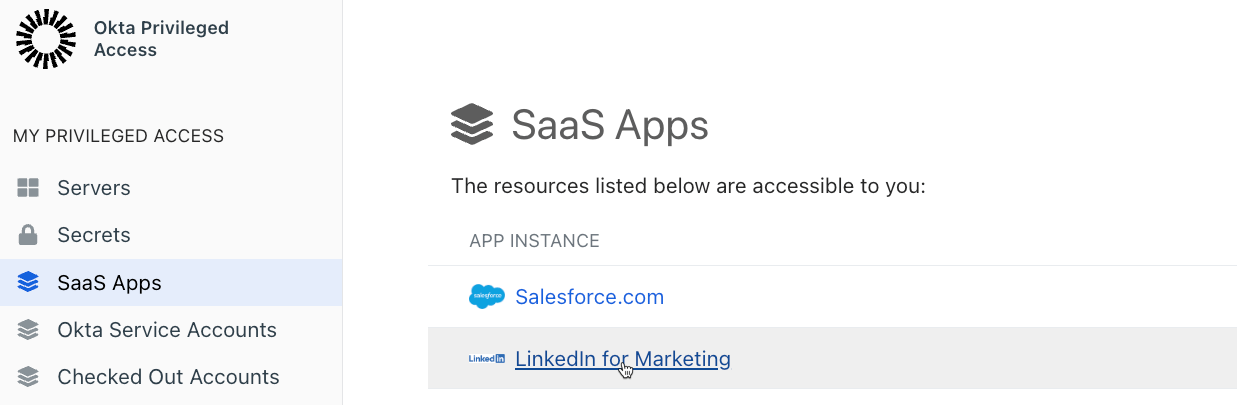The height and width of the screenshot is (405, 1237).
Task: Click the My Privileged Access section label
Action: [x=118, y=136]
